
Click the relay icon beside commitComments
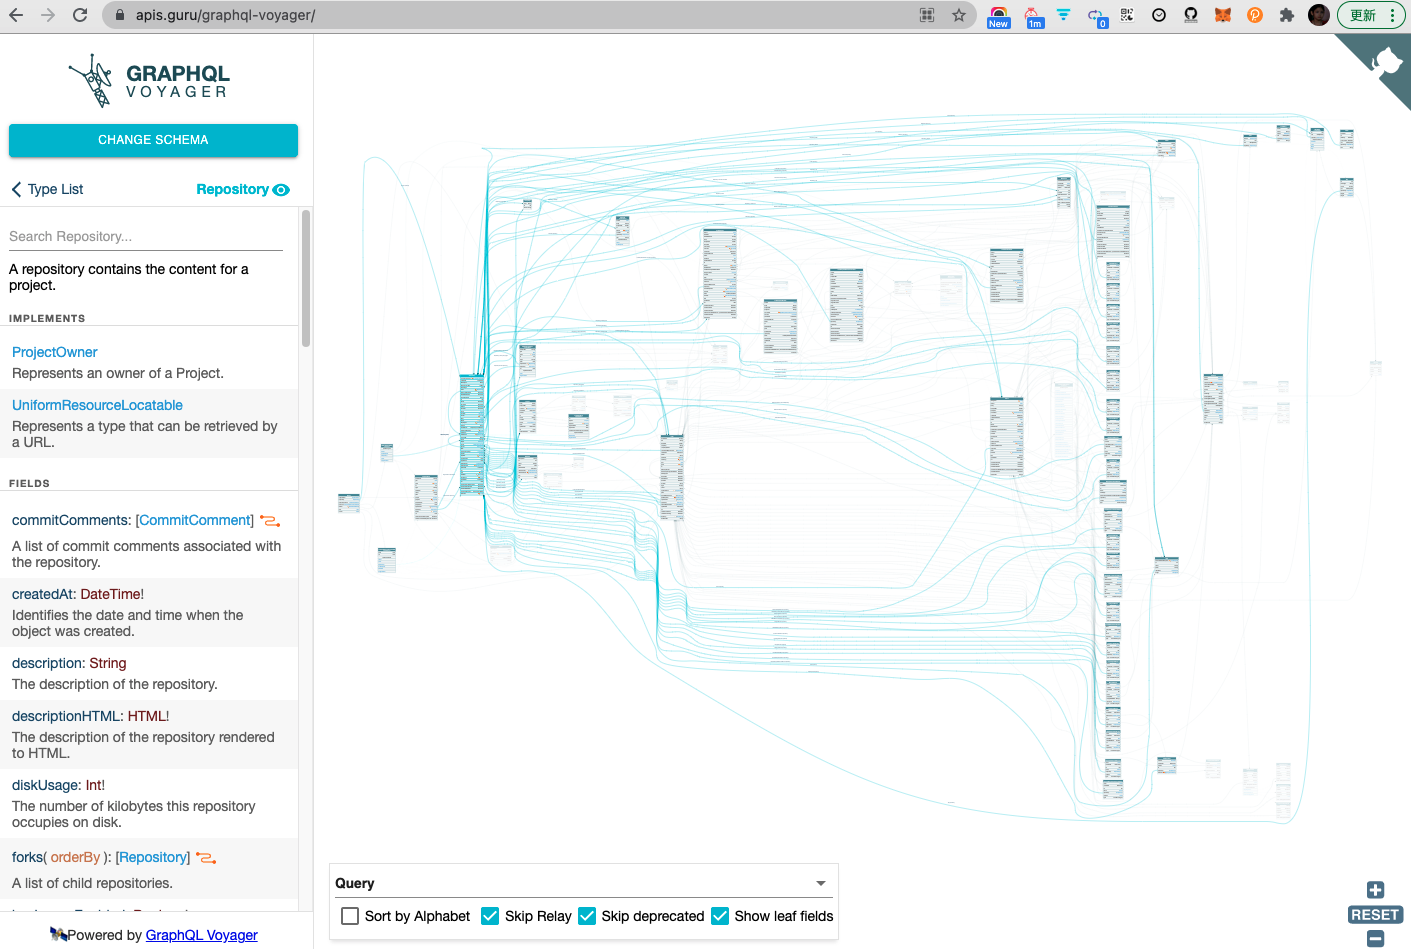tap(270, 521)
